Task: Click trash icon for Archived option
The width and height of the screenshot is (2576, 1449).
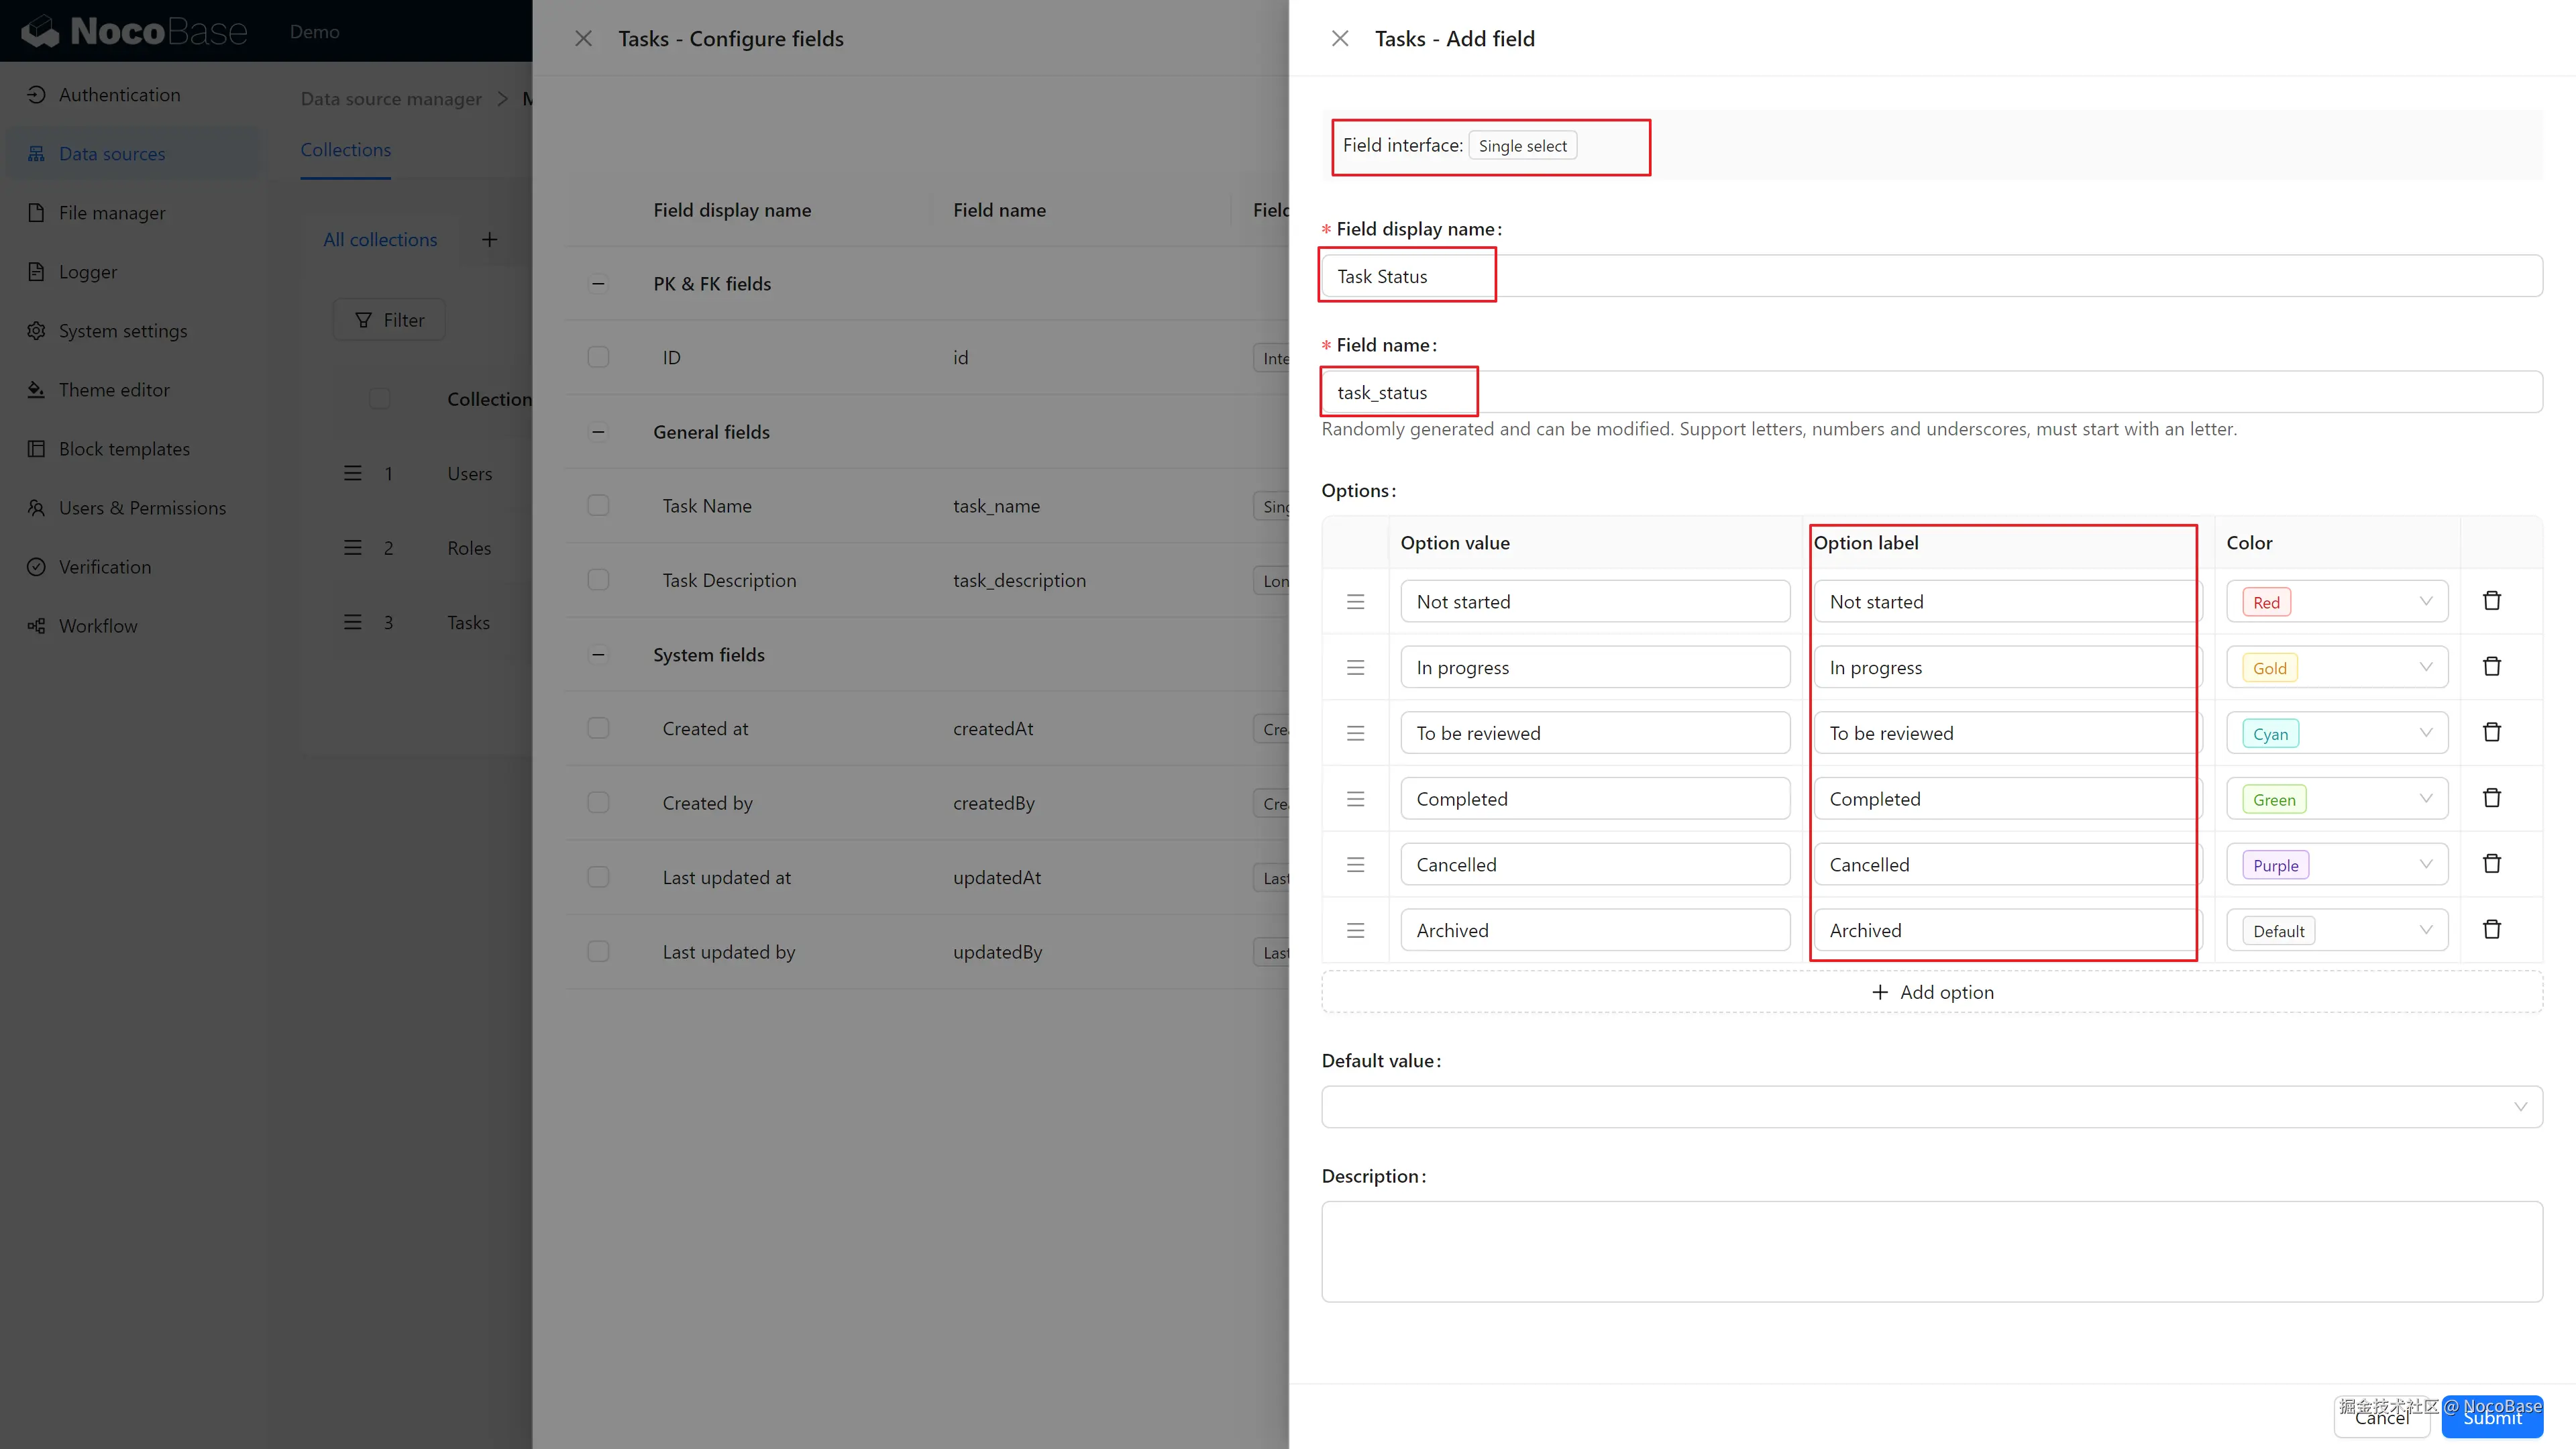Action: click(2491, 930)
